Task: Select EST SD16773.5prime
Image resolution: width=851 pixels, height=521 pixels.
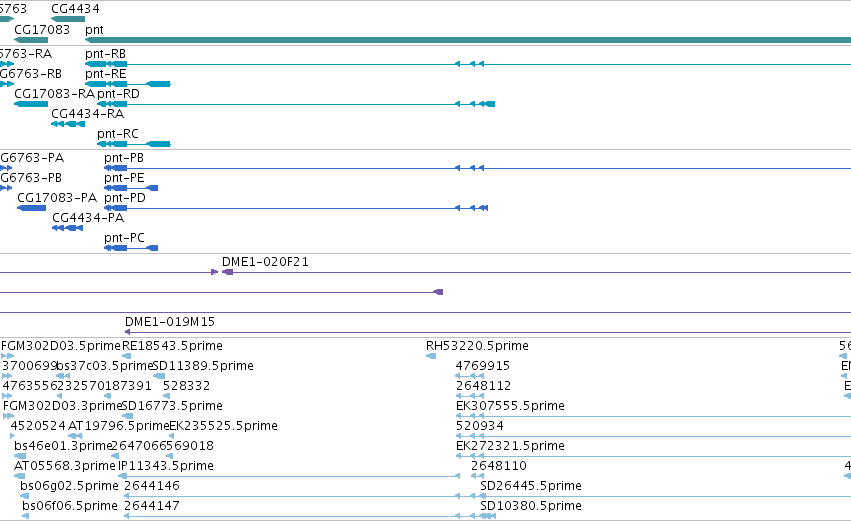Action: click(128, 416)
